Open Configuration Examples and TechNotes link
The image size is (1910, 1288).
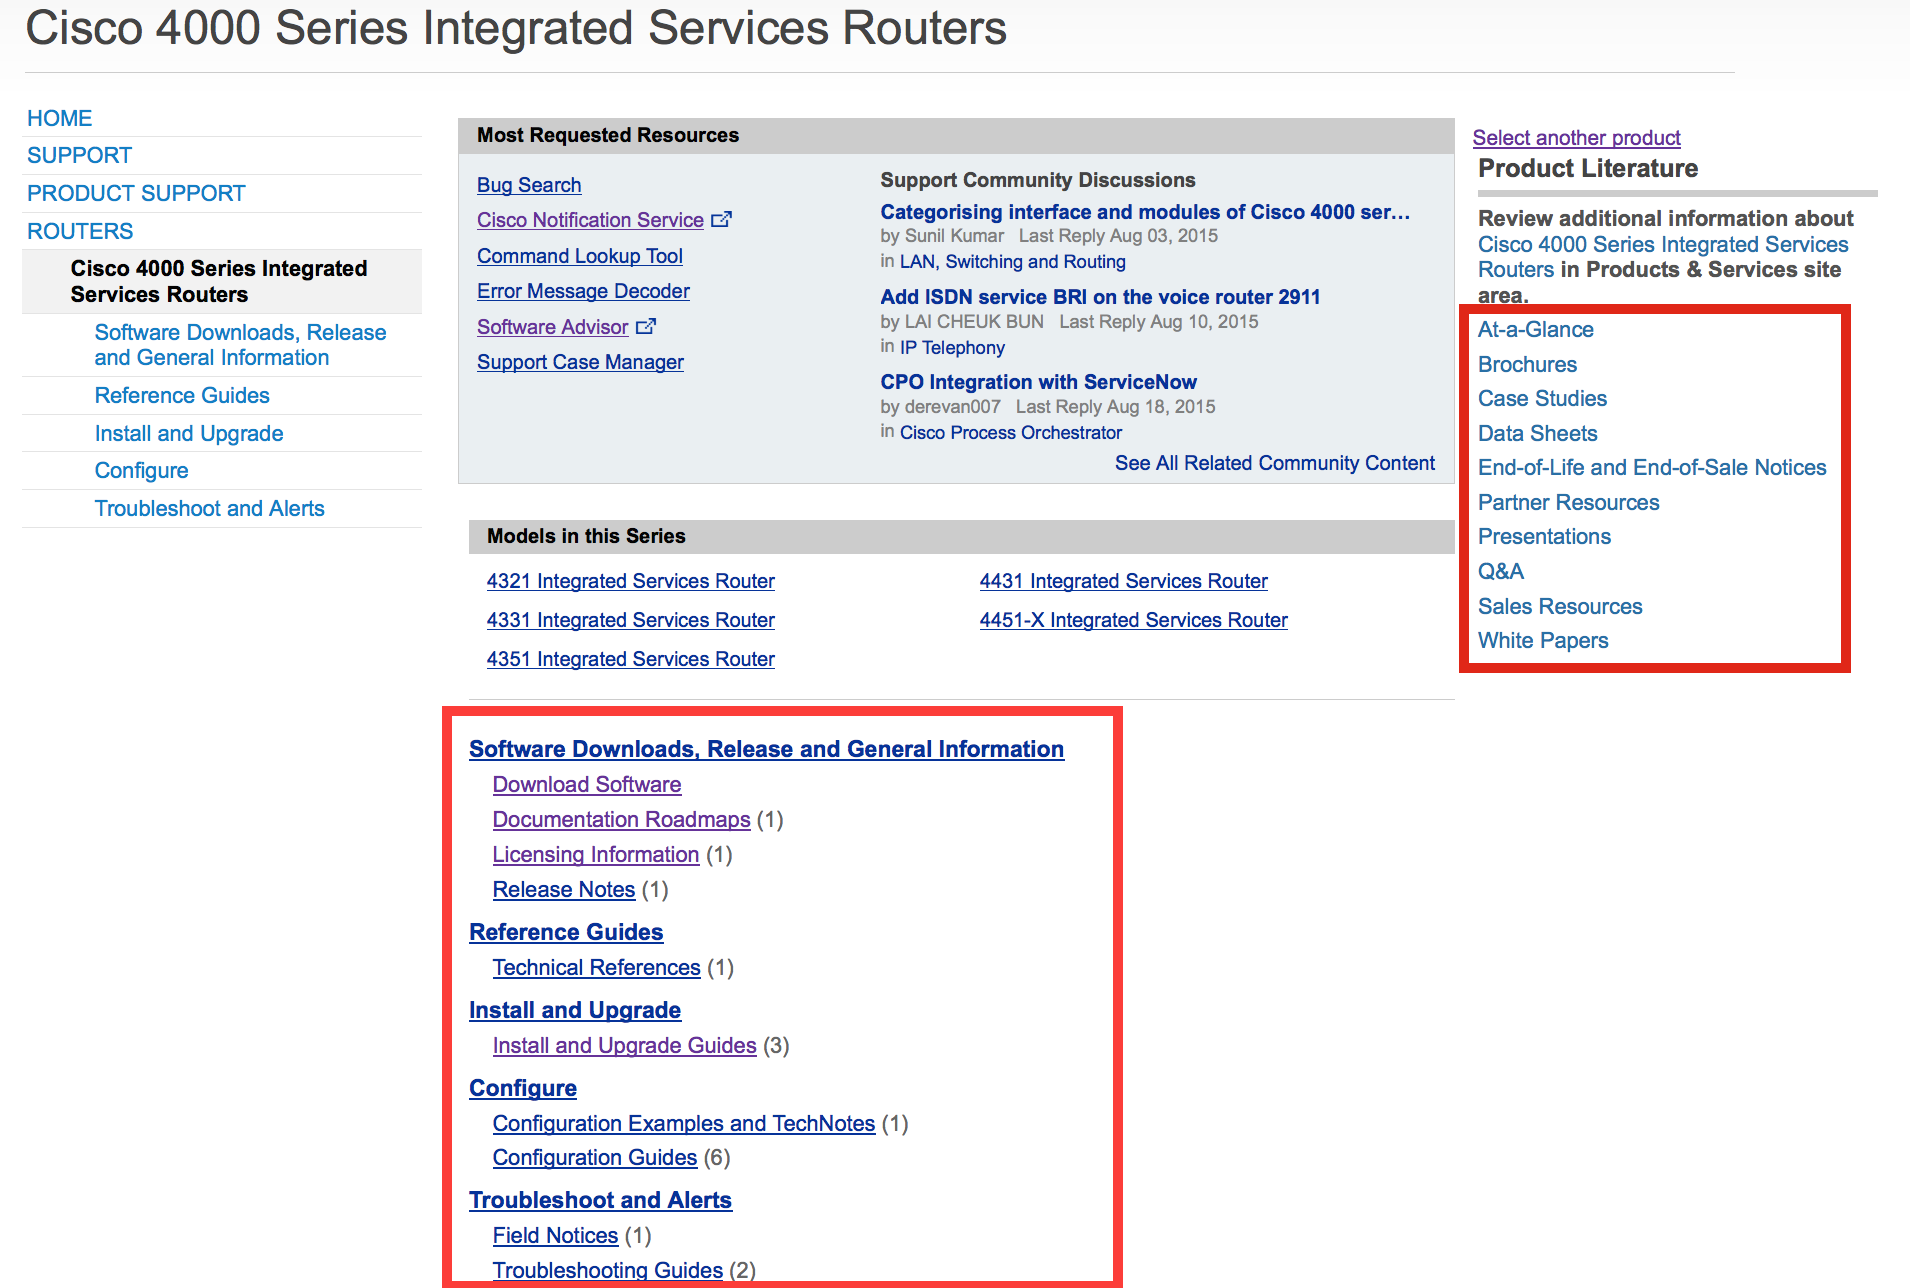tap(684, 1124)
